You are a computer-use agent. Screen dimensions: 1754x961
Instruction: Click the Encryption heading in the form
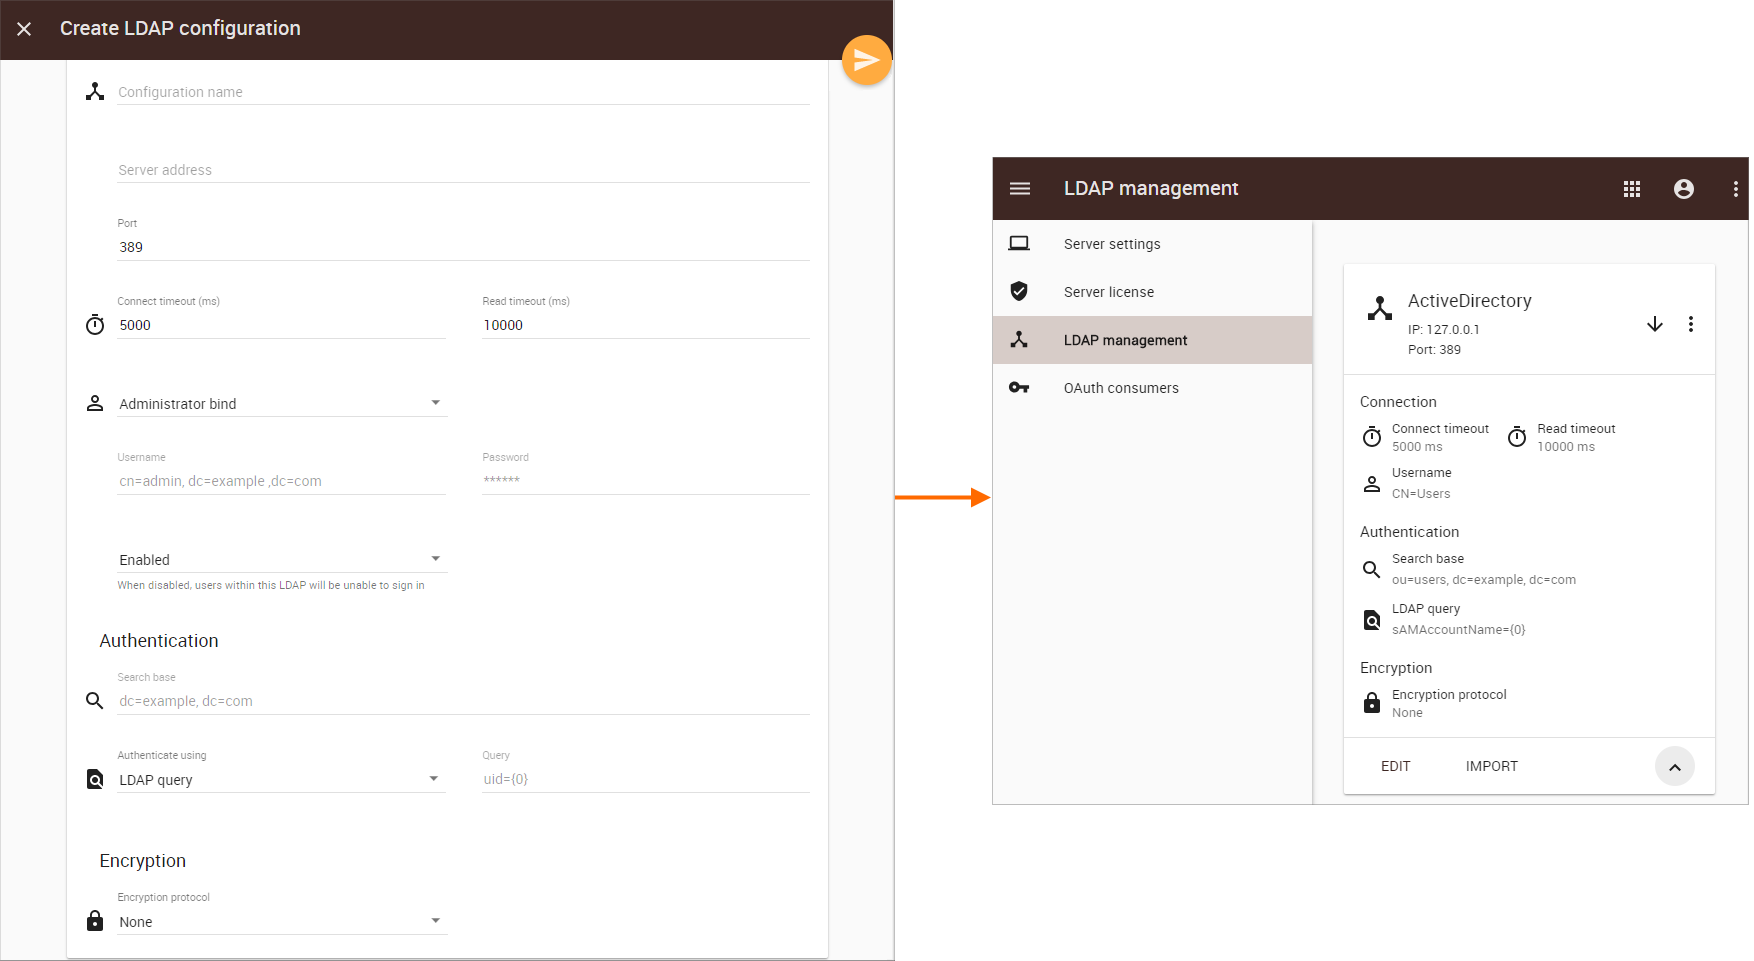point(143,861)
